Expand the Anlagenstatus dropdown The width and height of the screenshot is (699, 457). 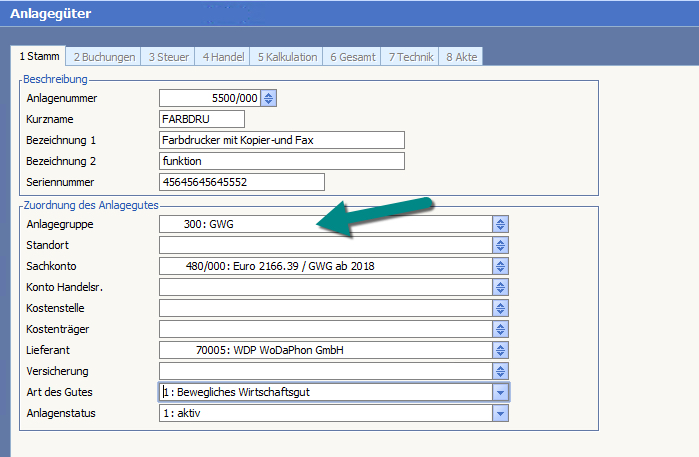[501, 413]
